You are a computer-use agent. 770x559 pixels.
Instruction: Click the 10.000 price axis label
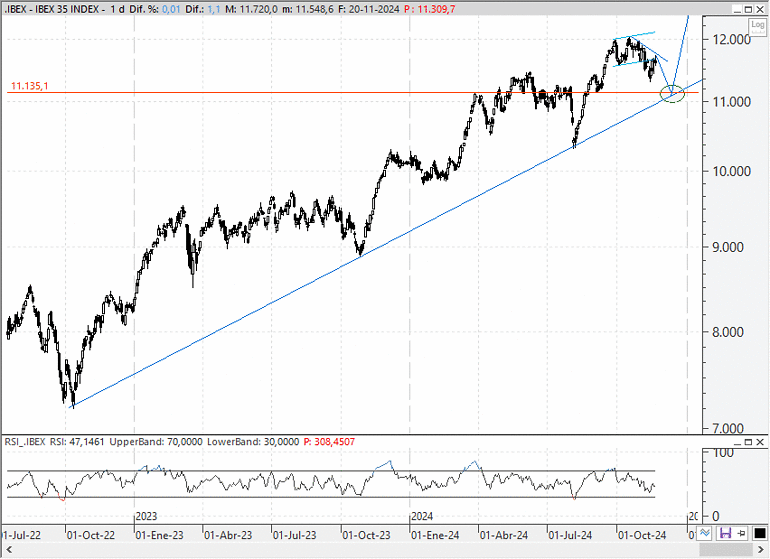(x=732, y=171)
